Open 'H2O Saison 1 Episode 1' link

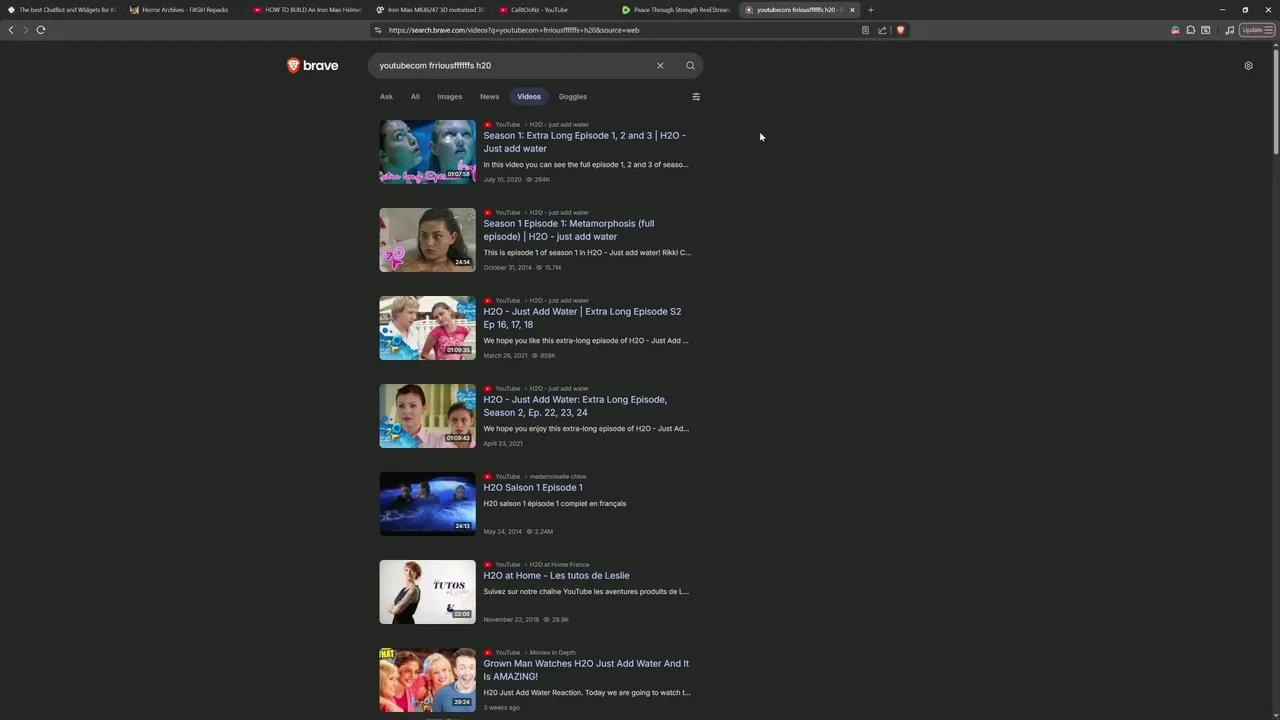click(533, 488)
